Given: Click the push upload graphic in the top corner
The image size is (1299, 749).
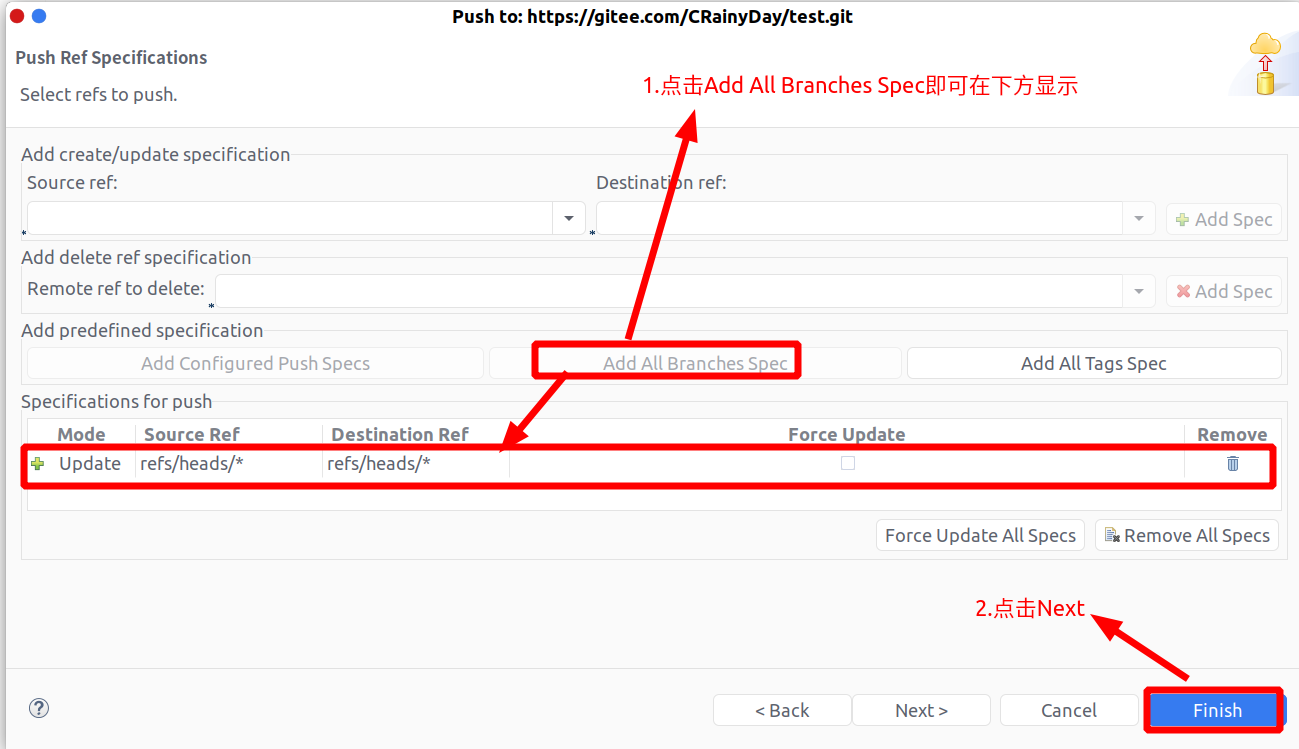Looking at the screenshot, I should pos(1264,62).
